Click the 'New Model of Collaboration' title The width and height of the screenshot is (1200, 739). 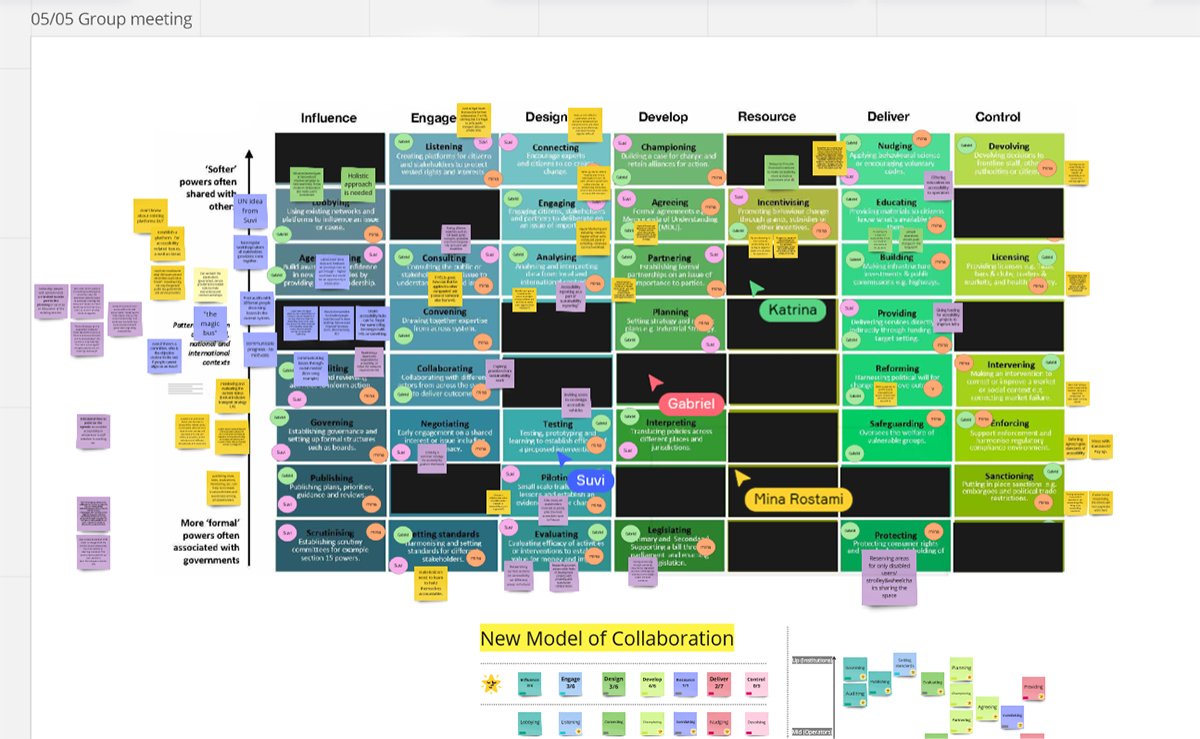tap(607, 639)
